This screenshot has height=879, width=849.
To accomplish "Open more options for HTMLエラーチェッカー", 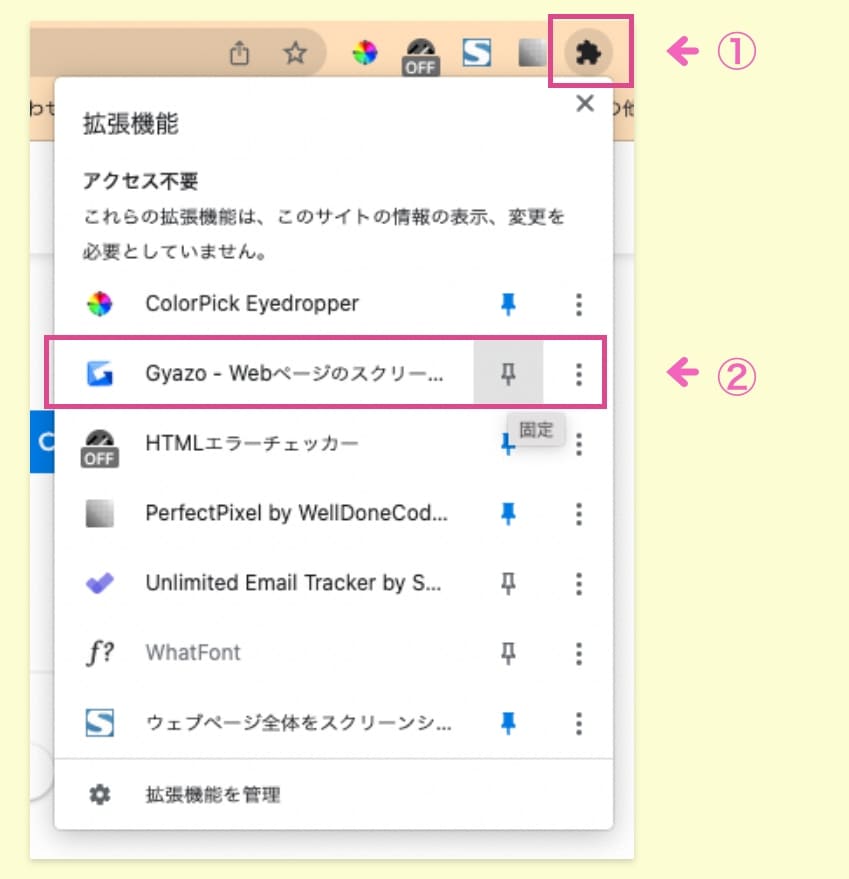I will point(579,444).
